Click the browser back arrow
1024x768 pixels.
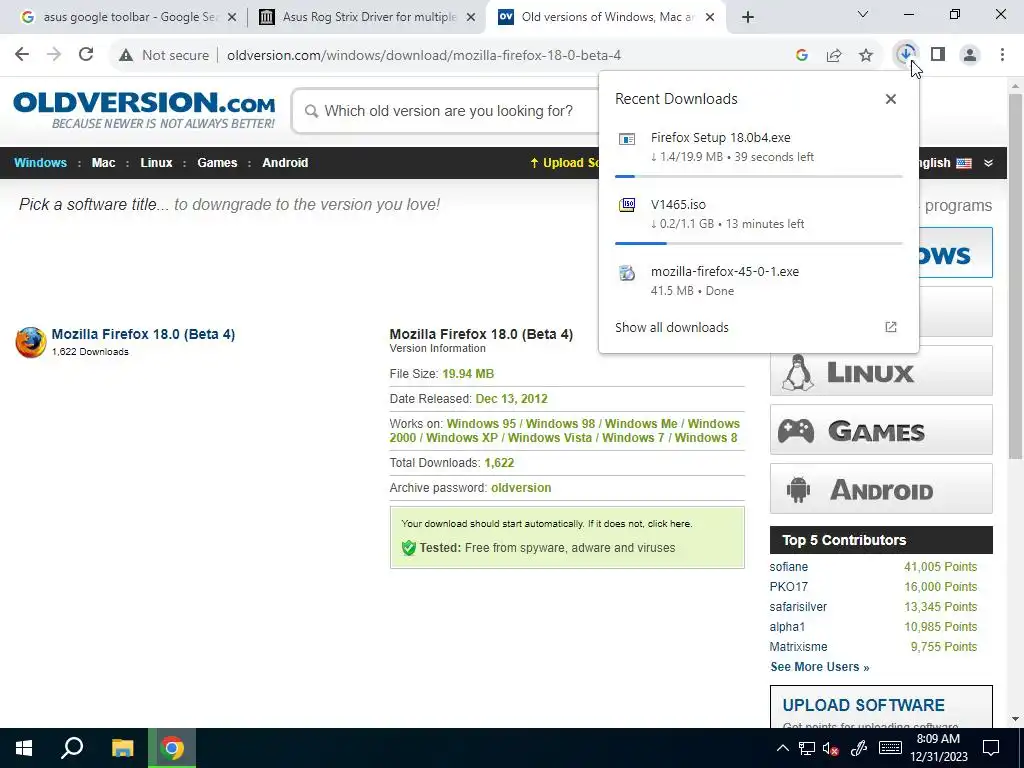[22, 55]
